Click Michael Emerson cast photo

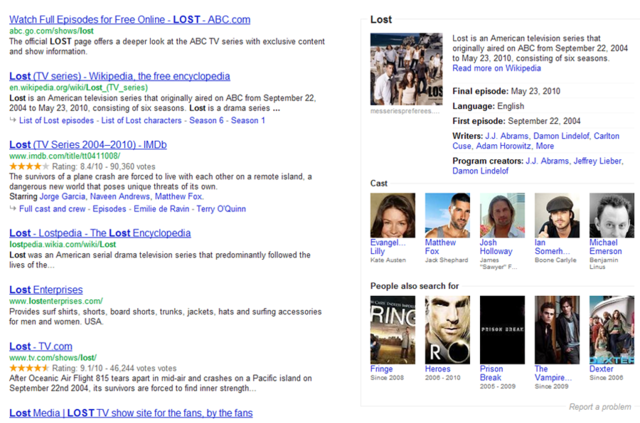pos(612,215)
